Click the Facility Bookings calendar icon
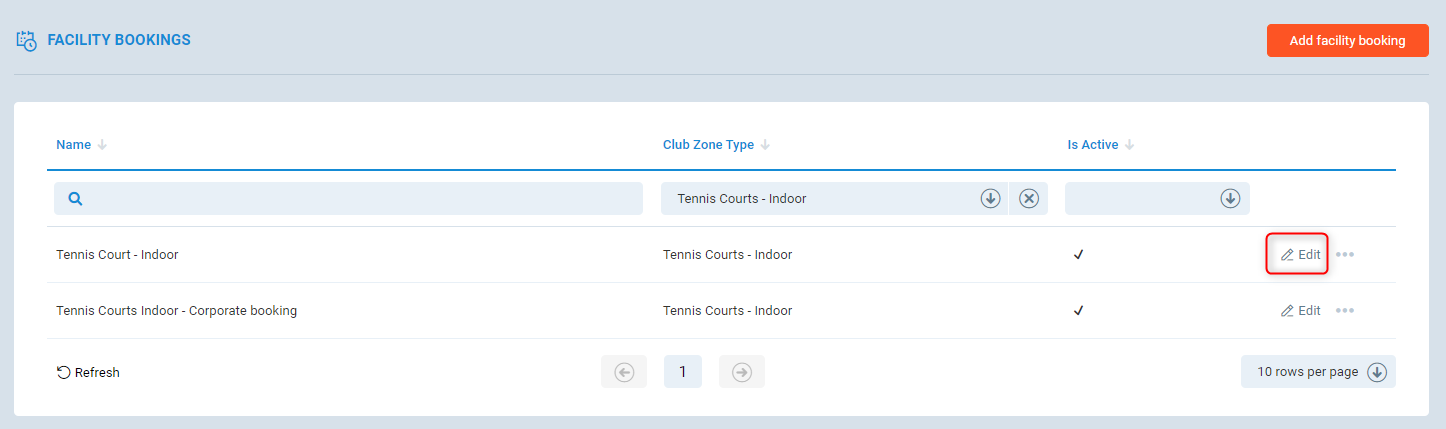The height and width of the screenshot is (429, 1446). pyautogui.click(x=27, y=41)
